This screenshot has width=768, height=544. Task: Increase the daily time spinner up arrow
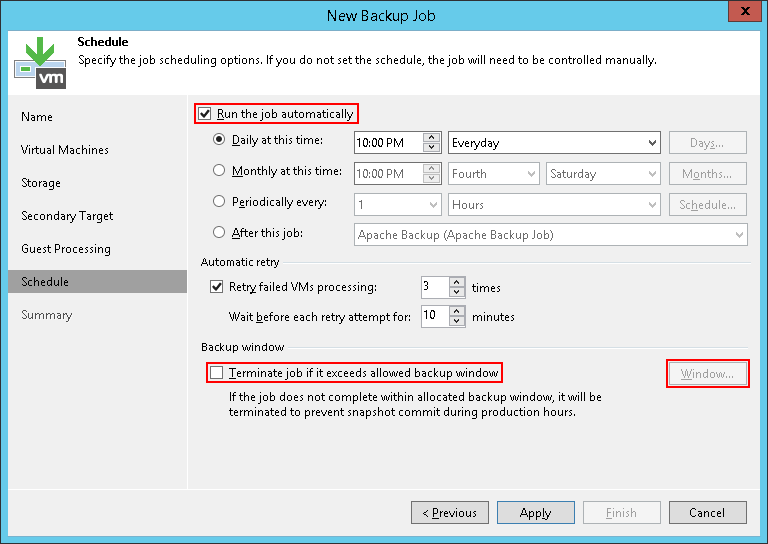point(432,138)
